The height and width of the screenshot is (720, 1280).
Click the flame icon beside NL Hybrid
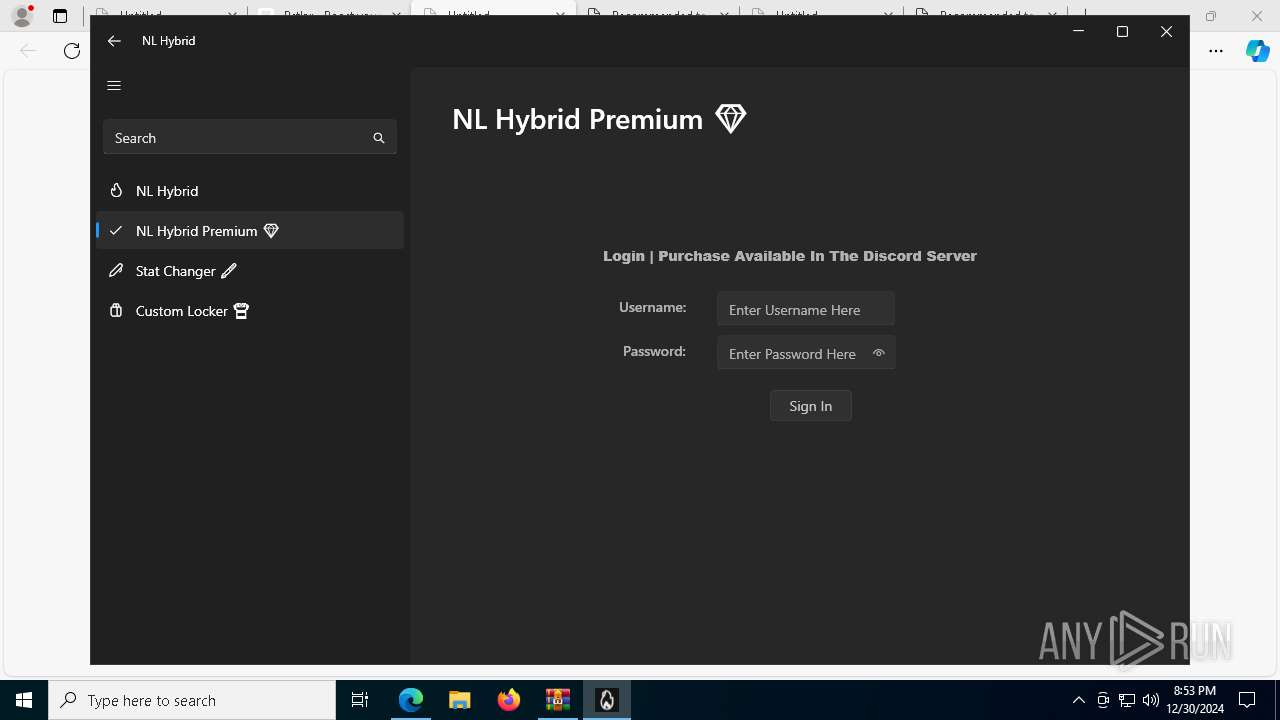116,190
